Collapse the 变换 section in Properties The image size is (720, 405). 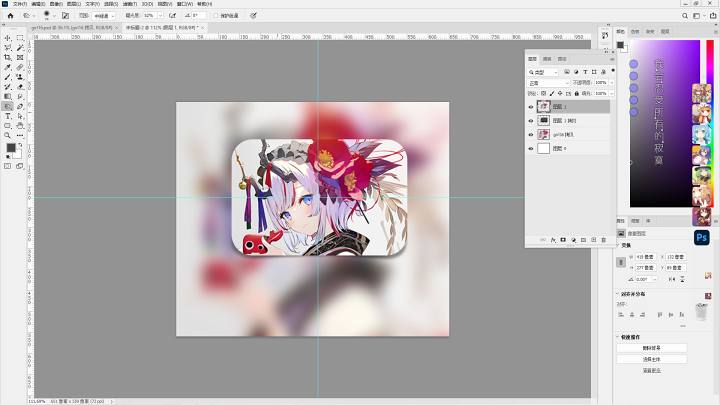click(618, 245)
